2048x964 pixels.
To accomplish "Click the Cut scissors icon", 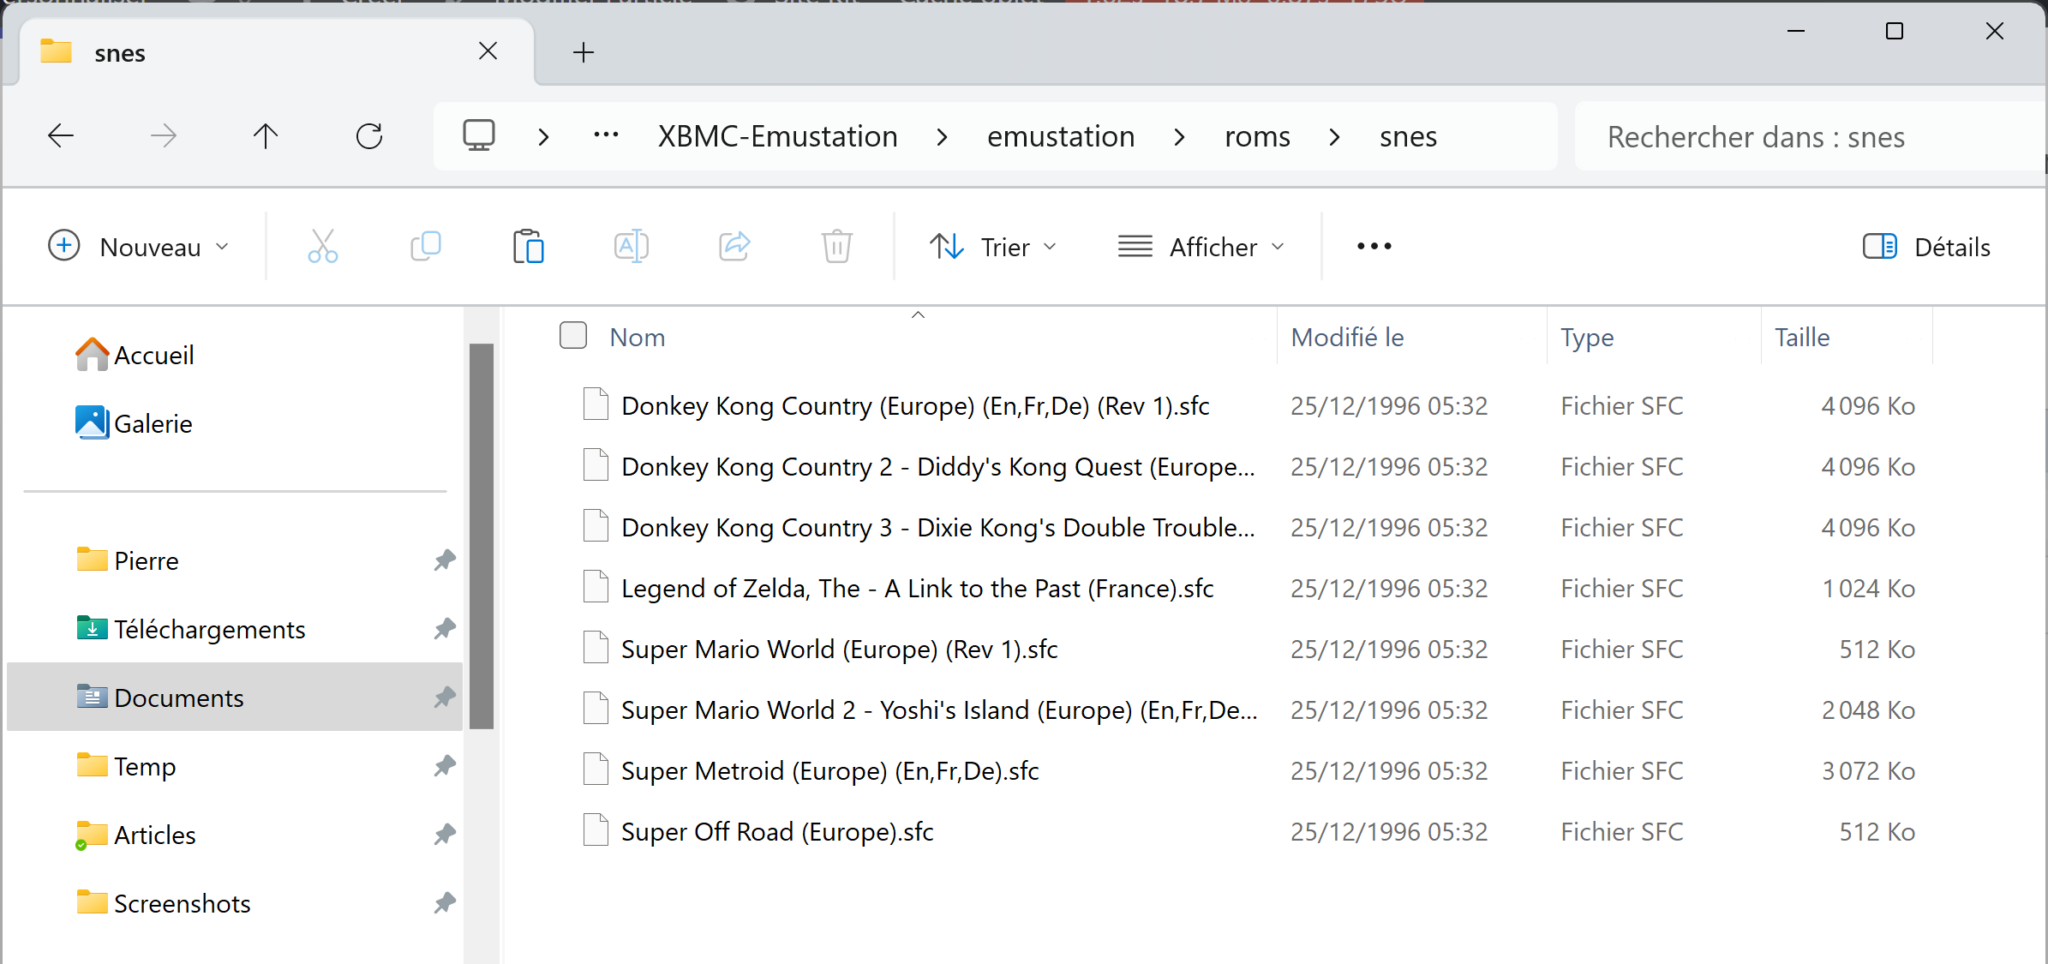I will pos(322,246).
